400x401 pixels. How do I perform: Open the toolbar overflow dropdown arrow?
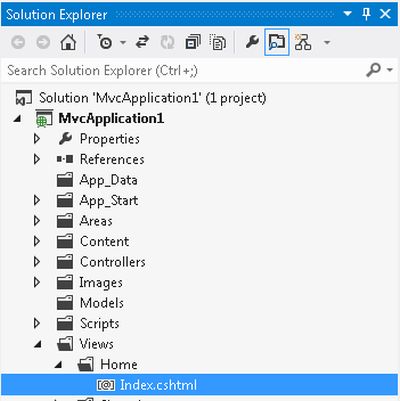[x=327, y=43]
